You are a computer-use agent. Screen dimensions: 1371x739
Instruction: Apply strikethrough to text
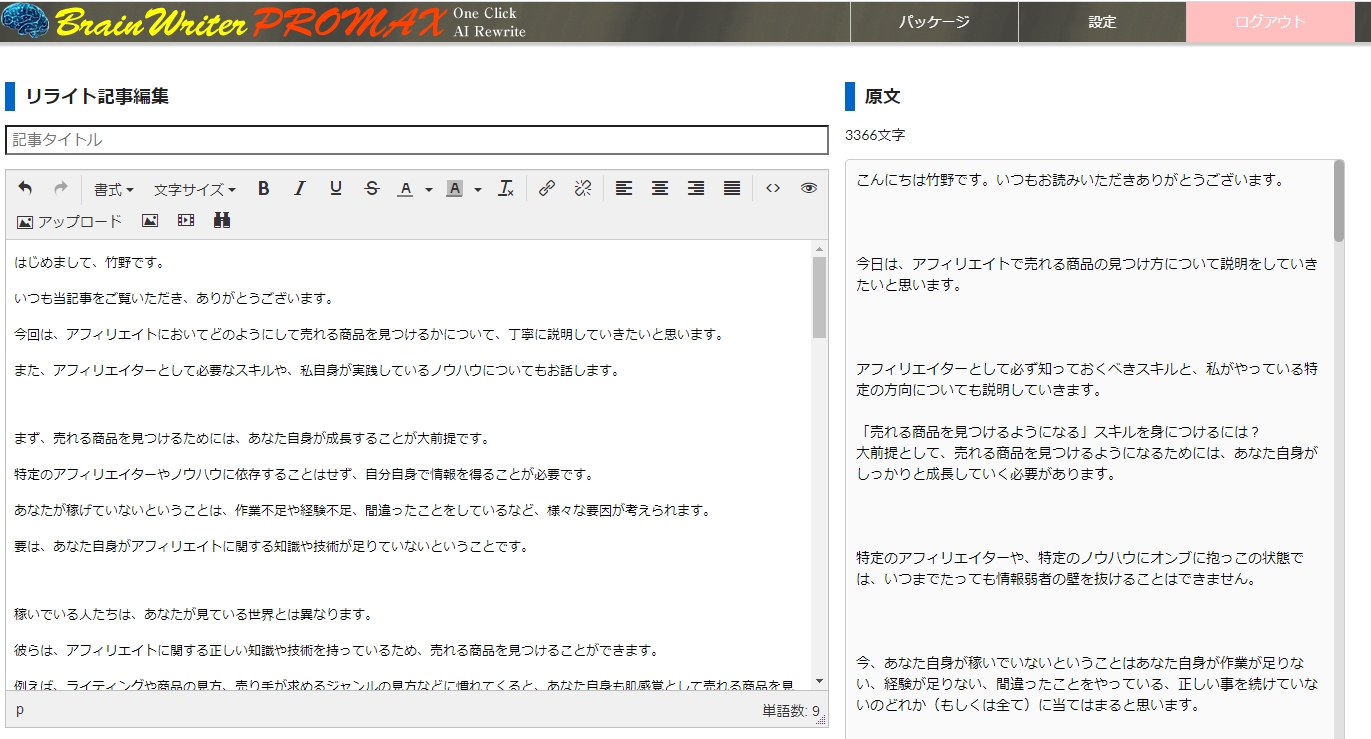point(371,189)
